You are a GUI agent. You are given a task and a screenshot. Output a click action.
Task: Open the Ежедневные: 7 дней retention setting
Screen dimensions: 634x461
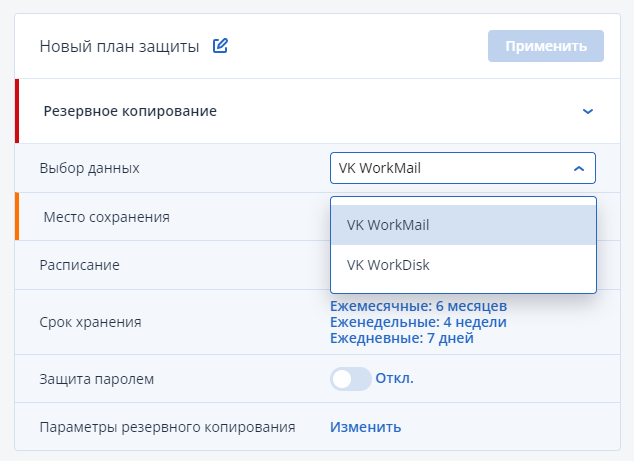(x=402, y=338)
